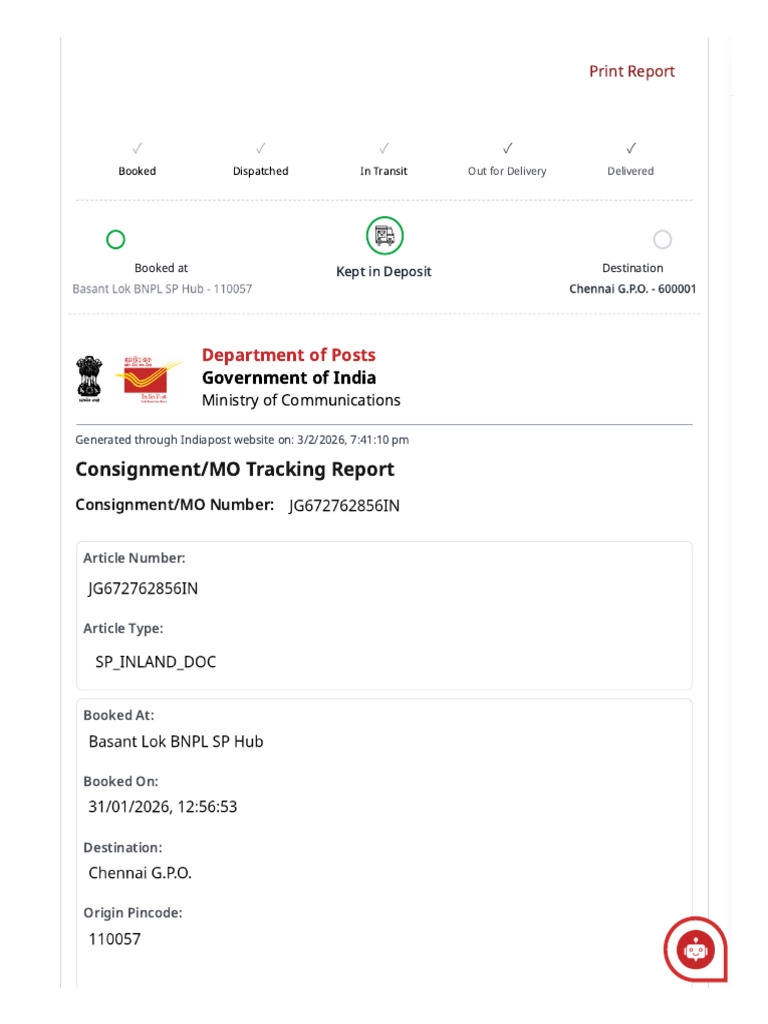Click the Print Report link
The height and width of the screenshot is (1024, 768).
click(632, 71)
